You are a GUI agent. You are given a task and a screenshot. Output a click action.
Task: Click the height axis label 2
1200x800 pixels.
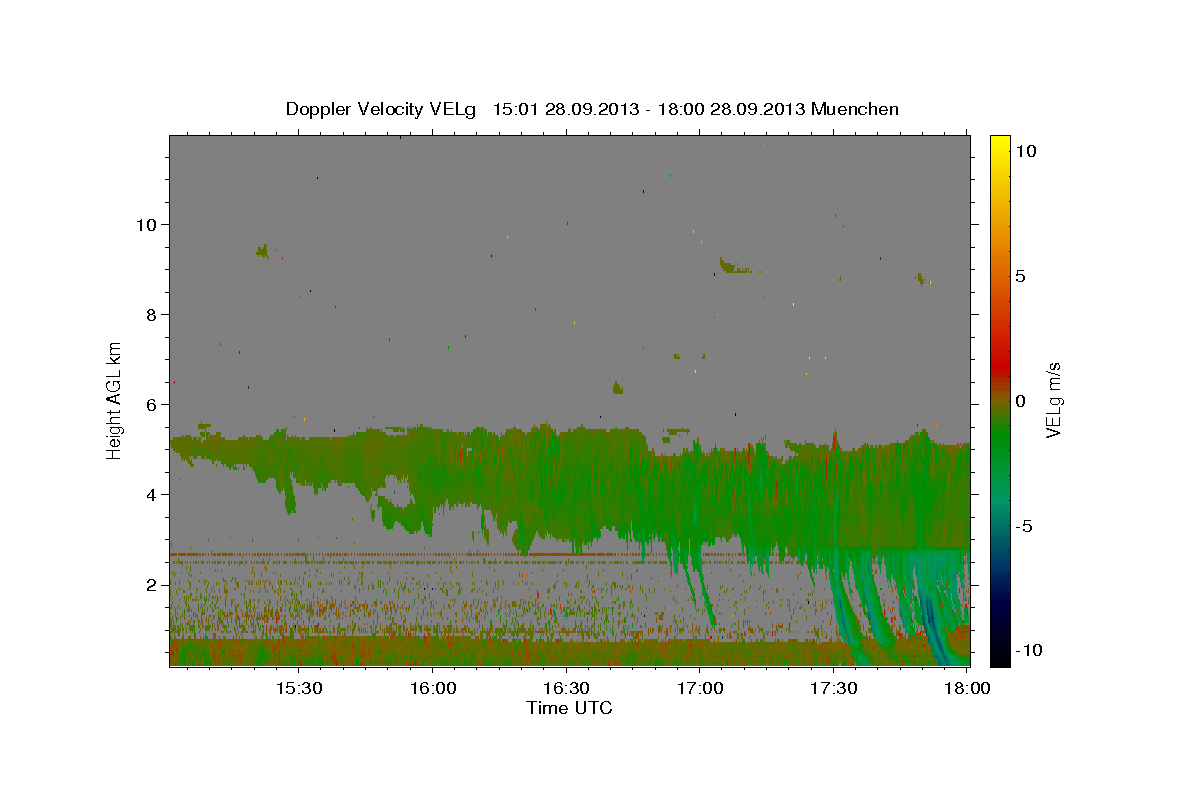[152, 585]
